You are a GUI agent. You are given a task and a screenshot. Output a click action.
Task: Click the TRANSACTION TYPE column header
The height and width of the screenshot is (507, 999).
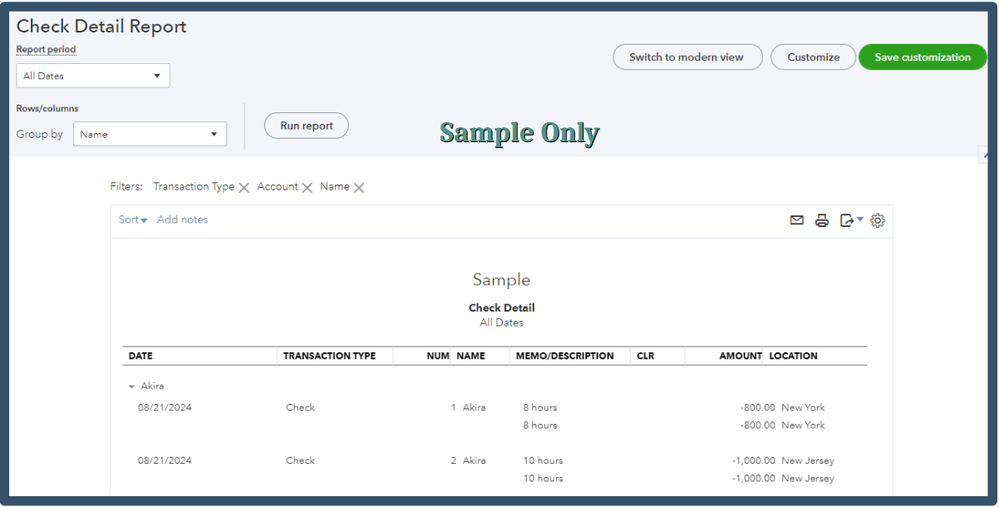(329, 356)
